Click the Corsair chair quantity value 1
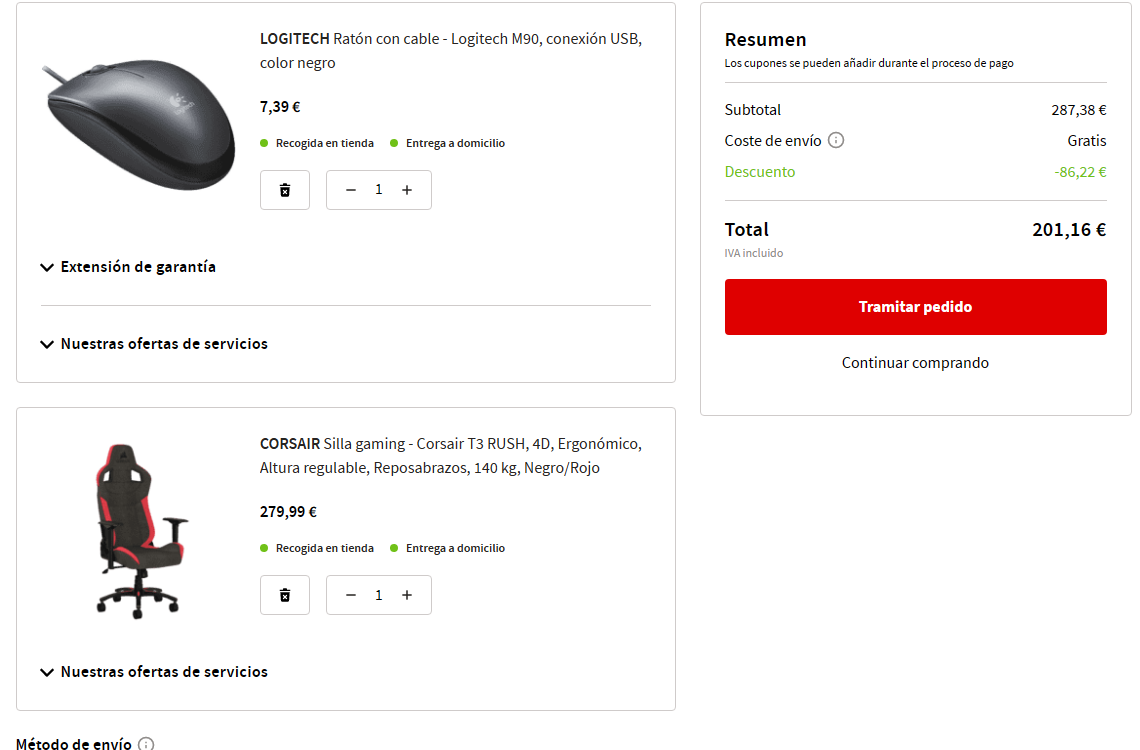1140x750 pixels. (379, 595)
